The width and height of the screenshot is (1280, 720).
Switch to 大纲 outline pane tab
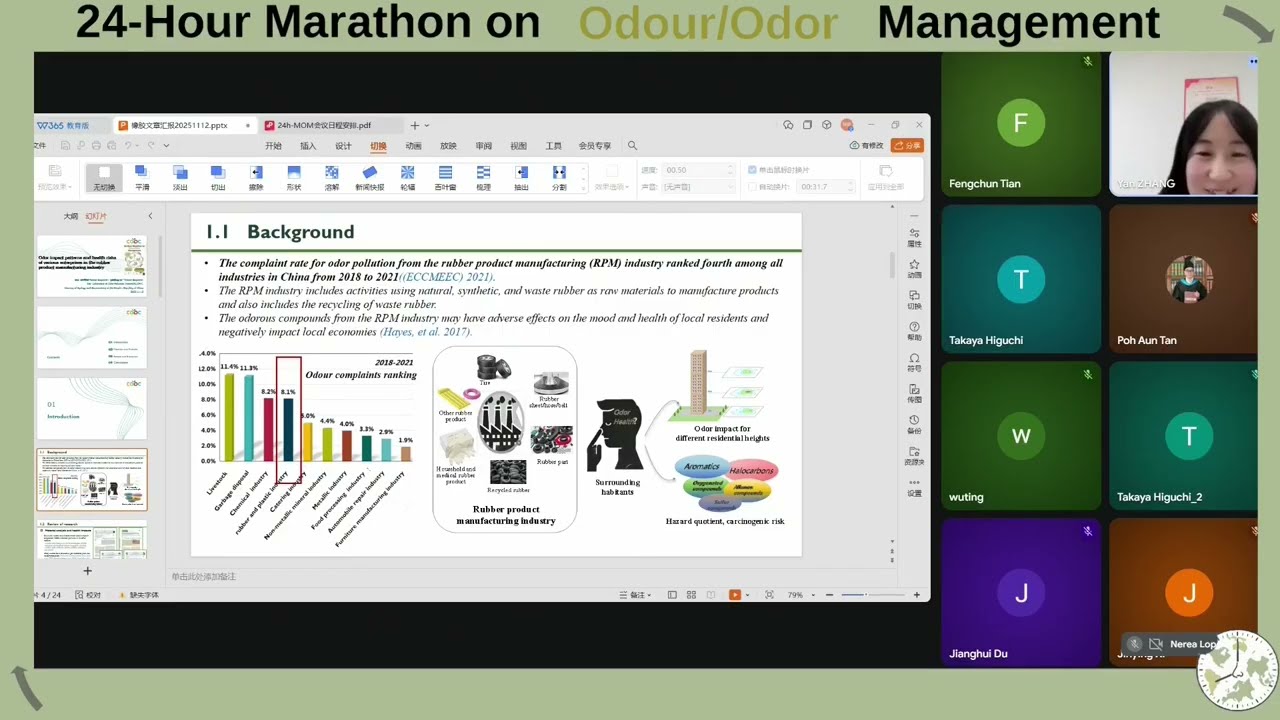coord(71,216)
